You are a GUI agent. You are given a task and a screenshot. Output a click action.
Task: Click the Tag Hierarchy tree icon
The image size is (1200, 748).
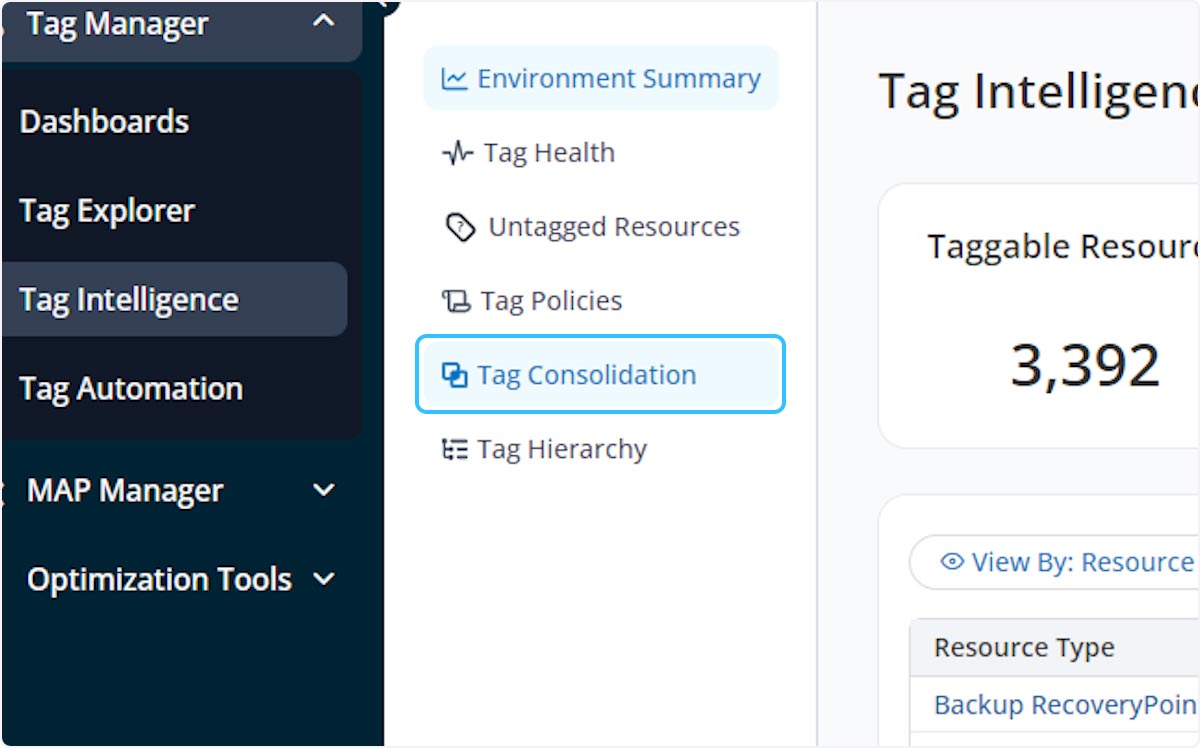tap(455, 450)
